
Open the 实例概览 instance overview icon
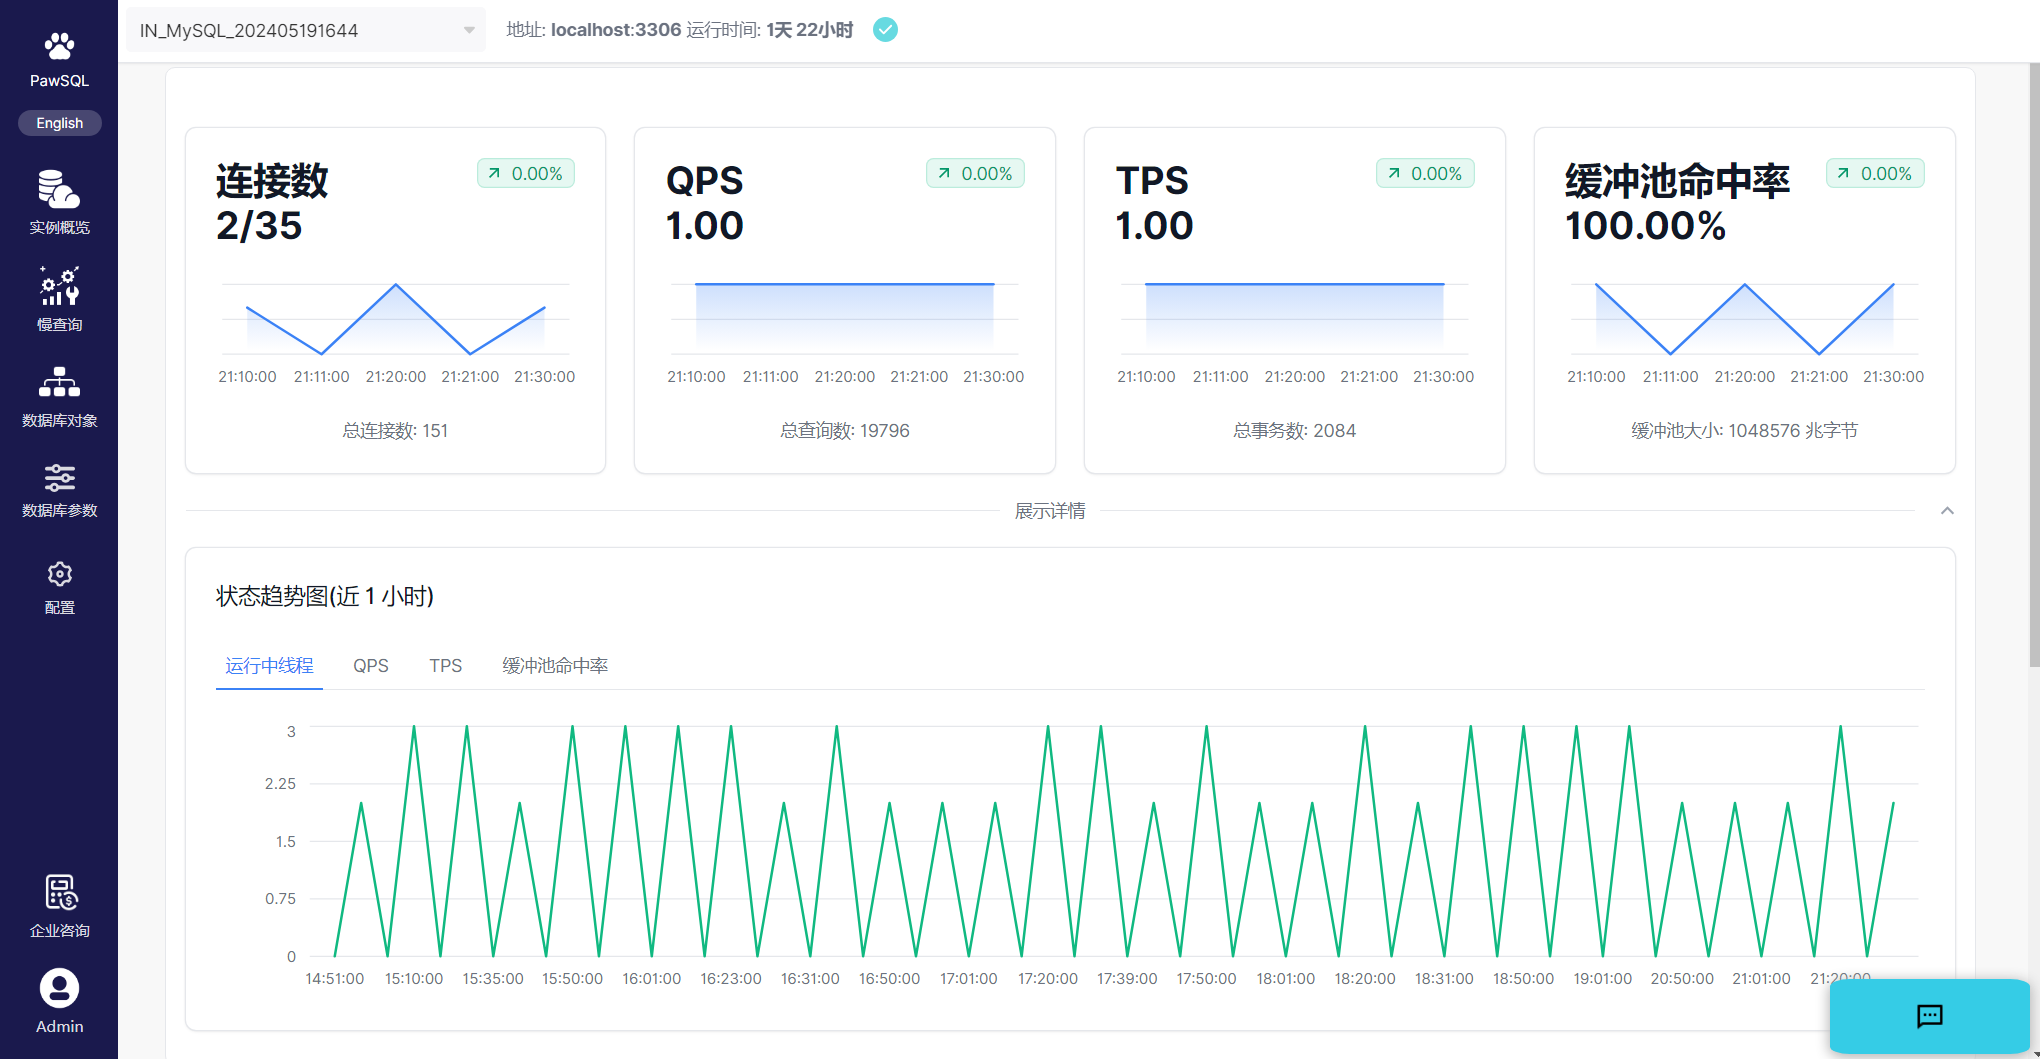[59, 189]
